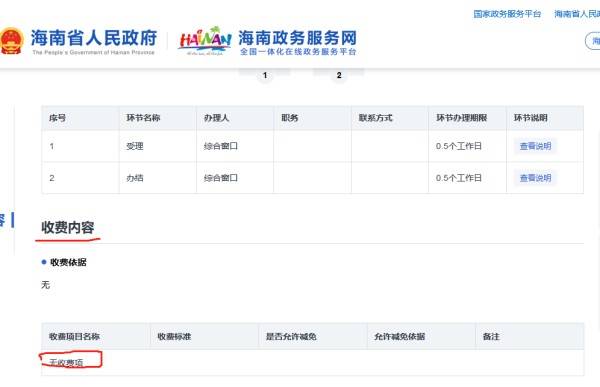Image resolution: width=600 pixels, height=387 pixels.
Task: Go to step 1 indicator
Action: click(265, 75)
